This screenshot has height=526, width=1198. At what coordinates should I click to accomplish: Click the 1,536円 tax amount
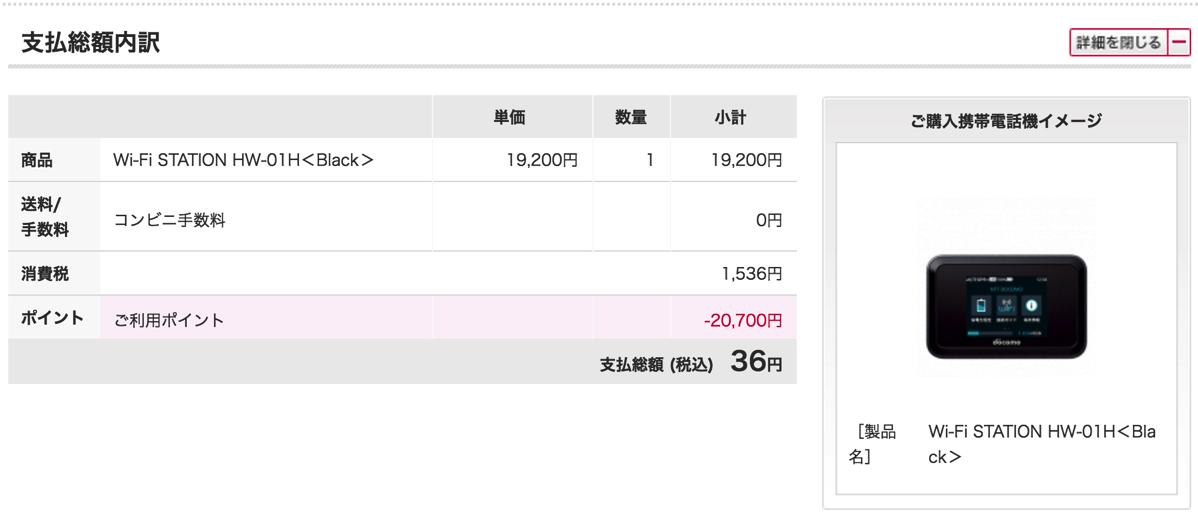click(x=752, y=273)
